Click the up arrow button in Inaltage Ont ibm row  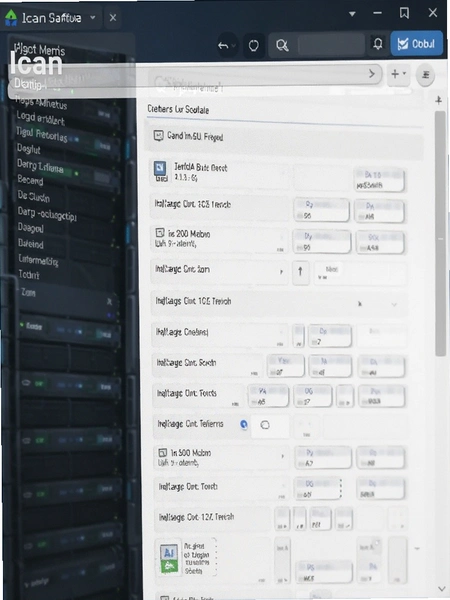click(300, 272)
